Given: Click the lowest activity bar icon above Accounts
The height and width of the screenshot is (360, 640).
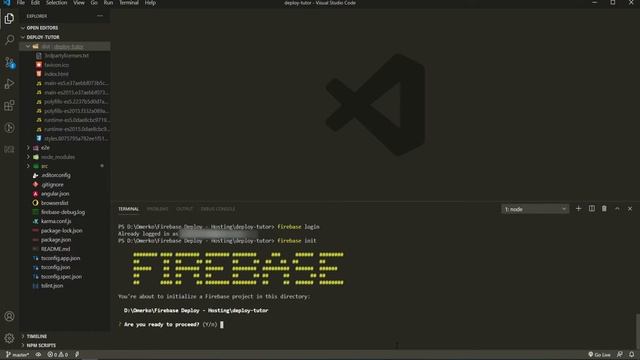Looking at the screenshot, I should click(x=9, y=149).
